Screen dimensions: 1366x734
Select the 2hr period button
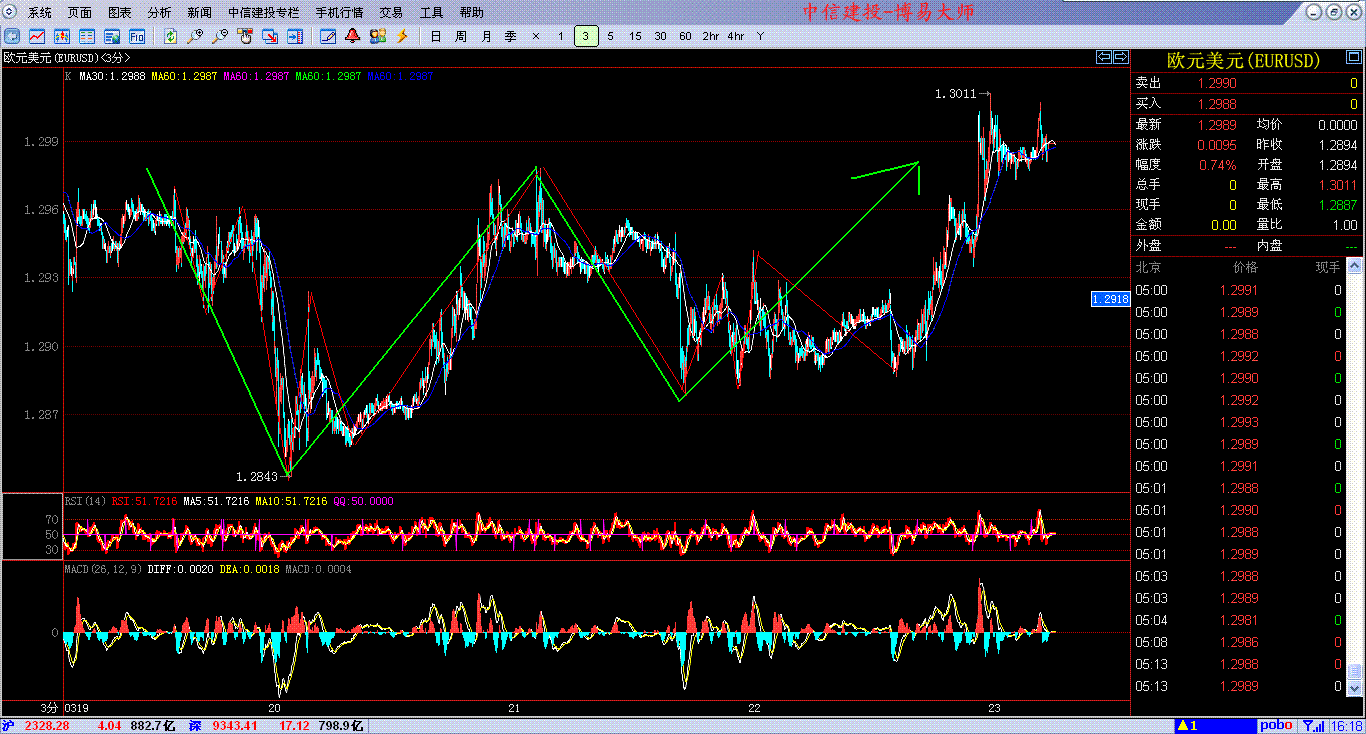710,36
